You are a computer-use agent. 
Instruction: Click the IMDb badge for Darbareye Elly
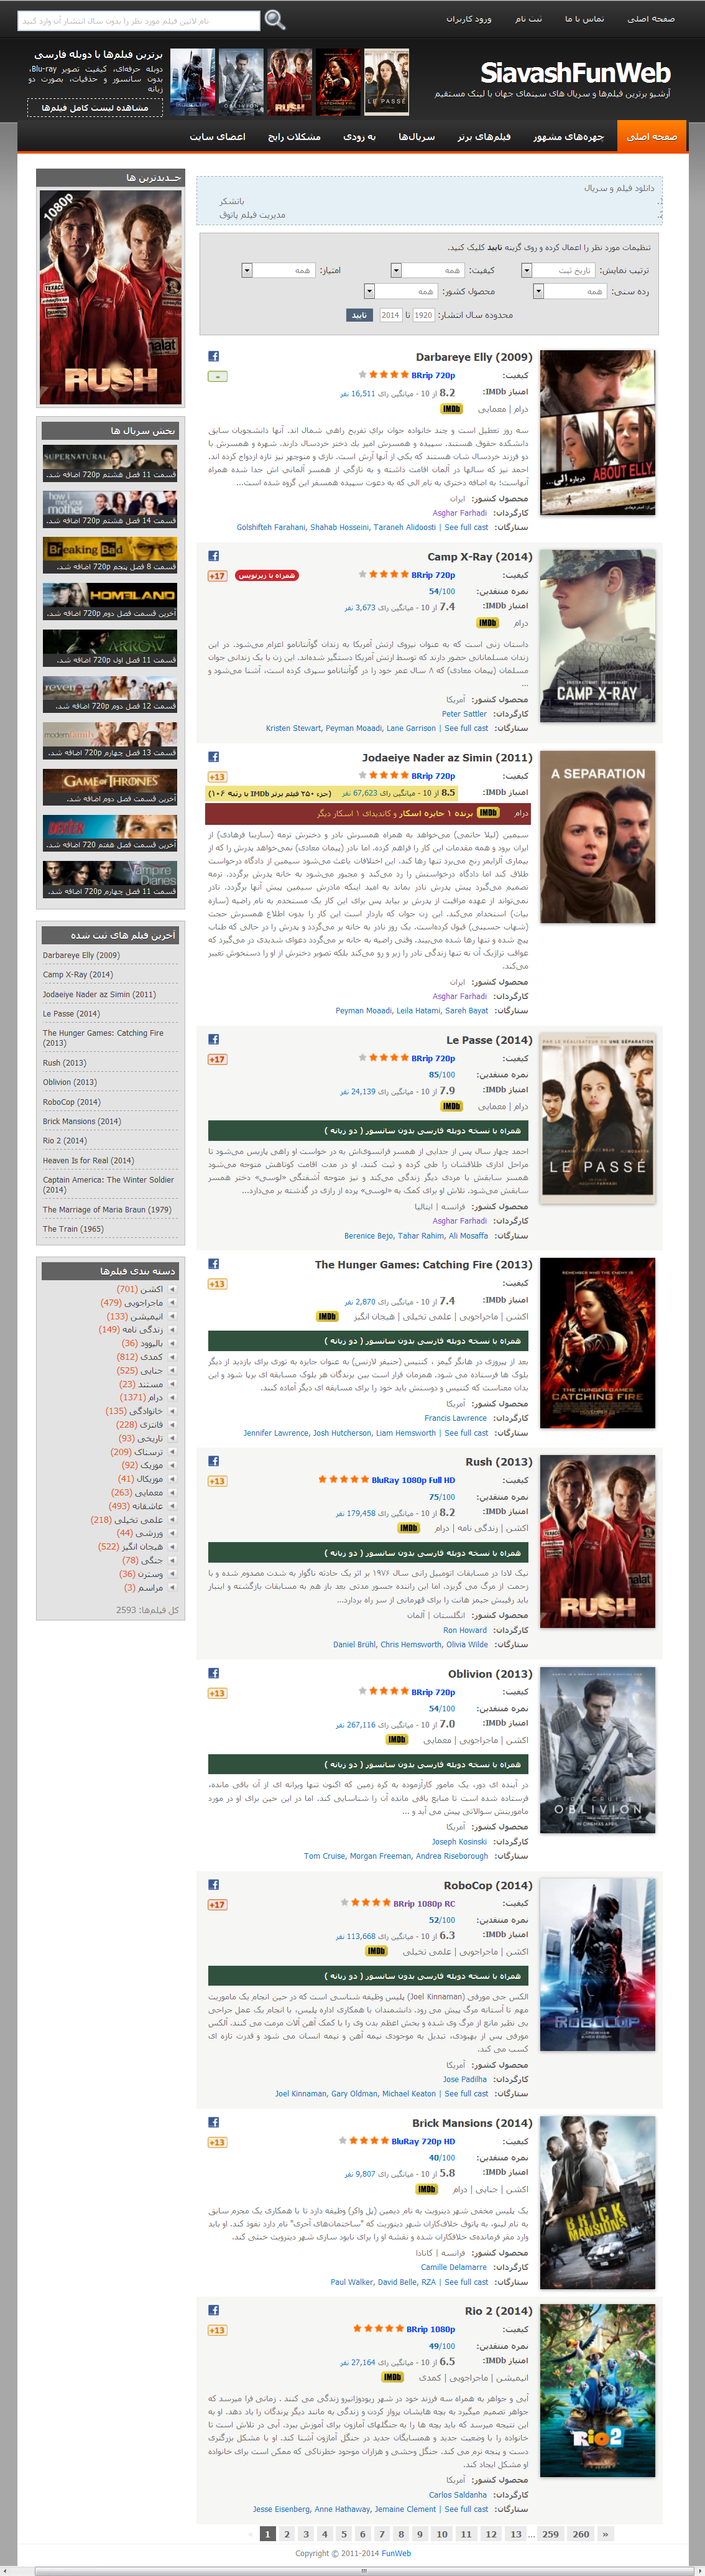pos(452,408)
